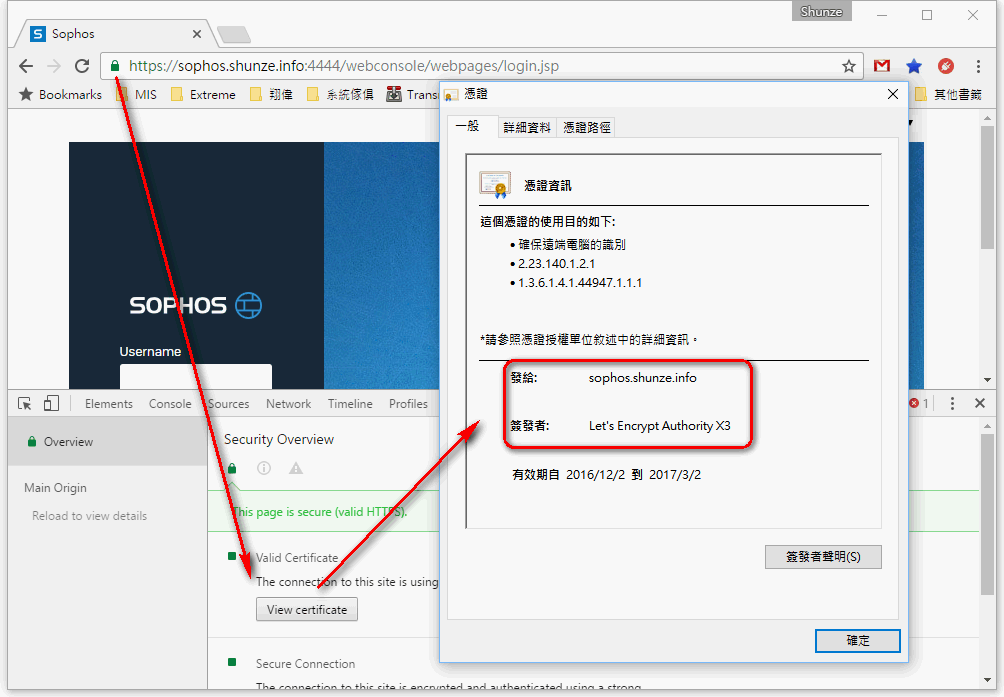Confirm the certificate dialog with 確定

(x=857, y=641)
